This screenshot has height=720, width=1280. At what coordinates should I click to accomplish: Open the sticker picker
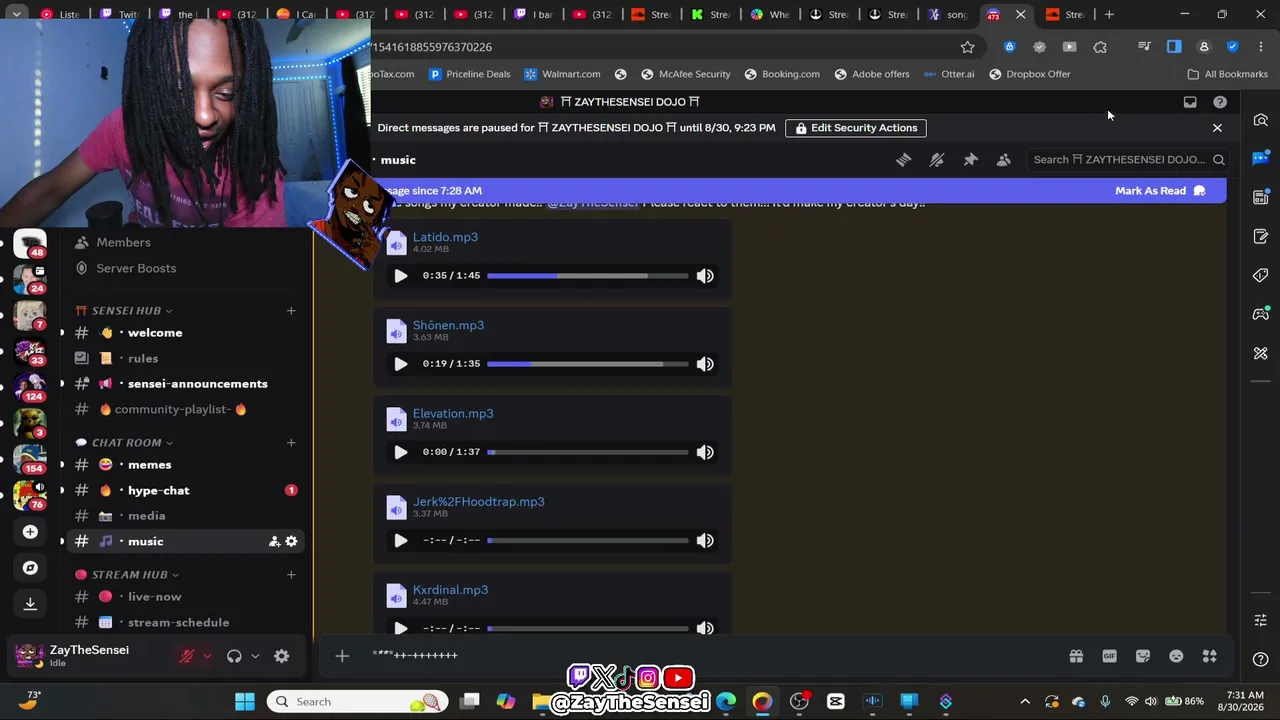(x=1143, y=656)
